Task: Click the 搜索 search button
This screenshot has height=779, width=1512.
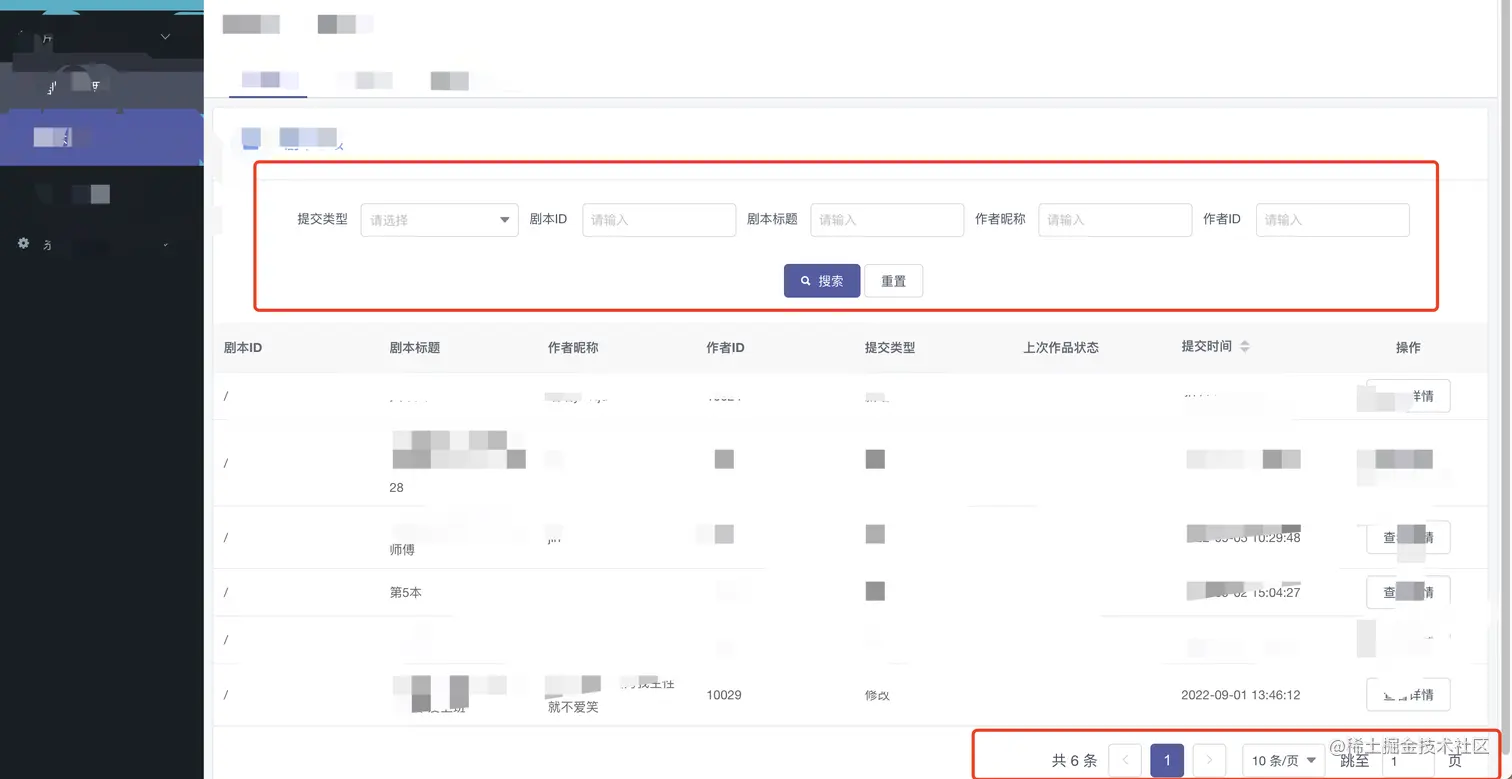Action: pyautogui.click(x=822, y=281)
